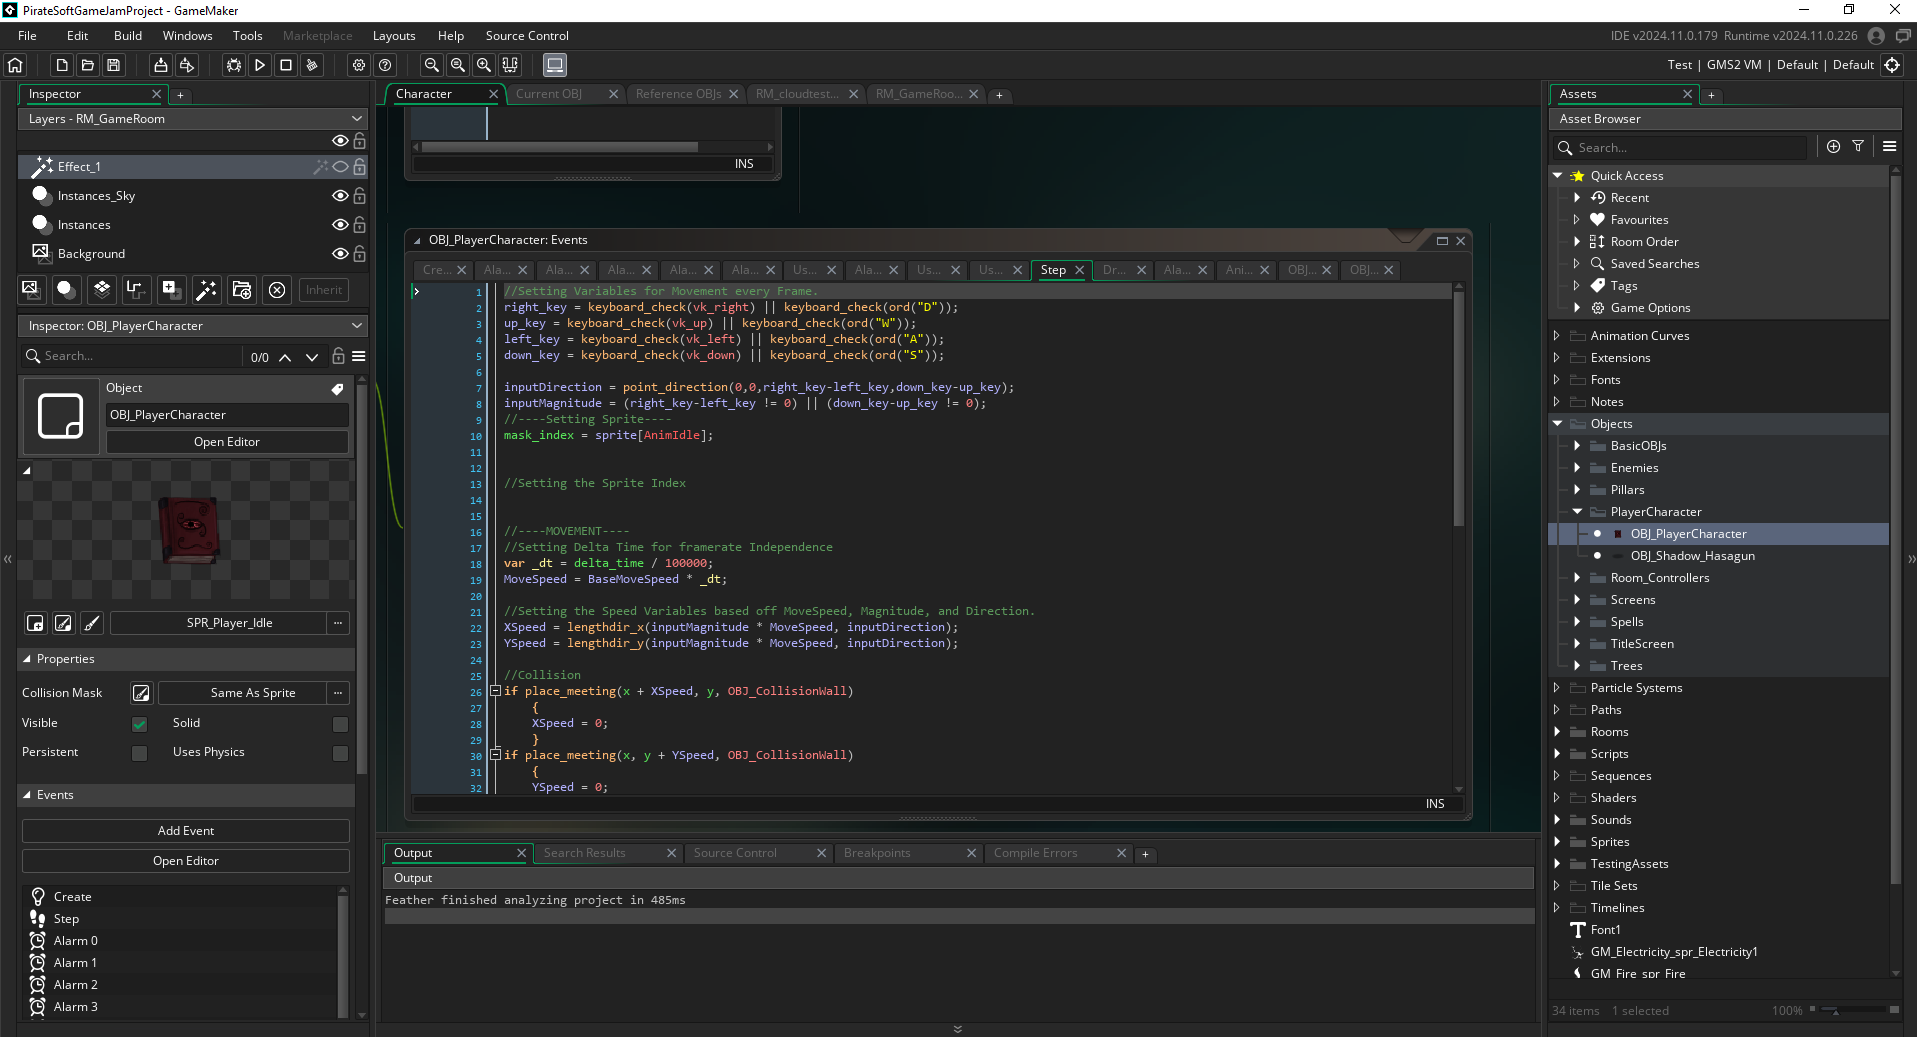
Task: Stop the running game
Action: [286, 65]
